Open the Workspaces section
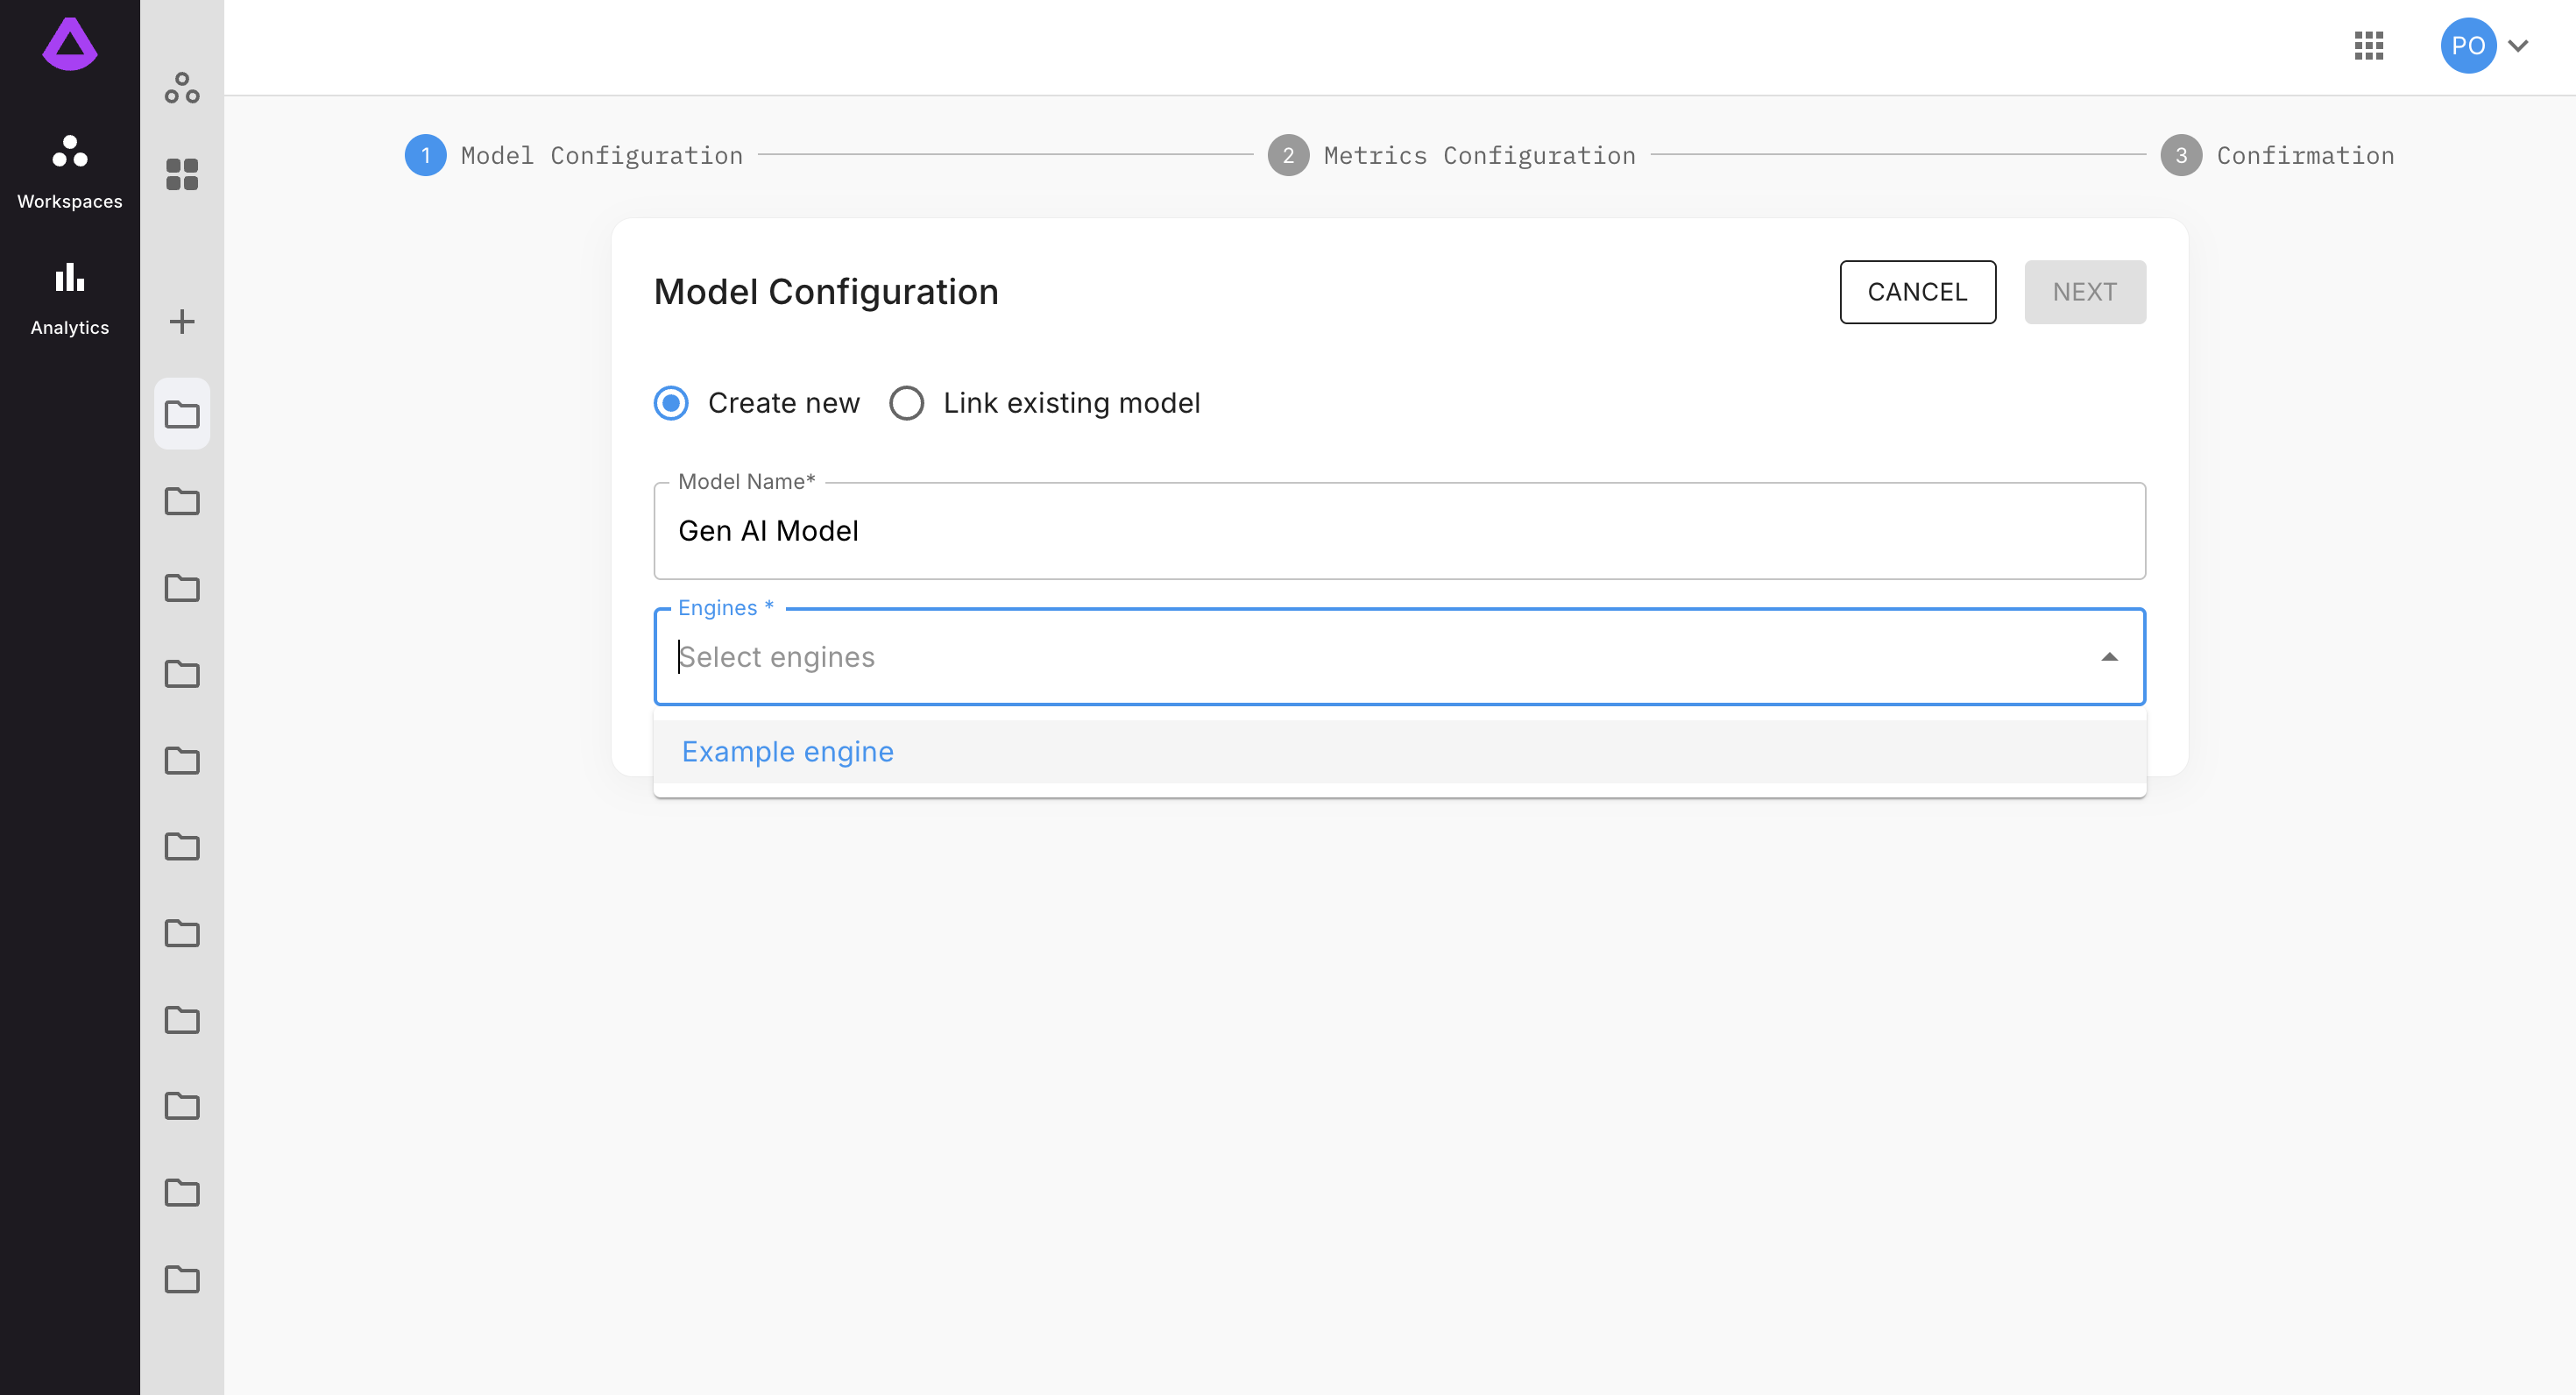This screenshot has width=2576, height=1395. 70,172
